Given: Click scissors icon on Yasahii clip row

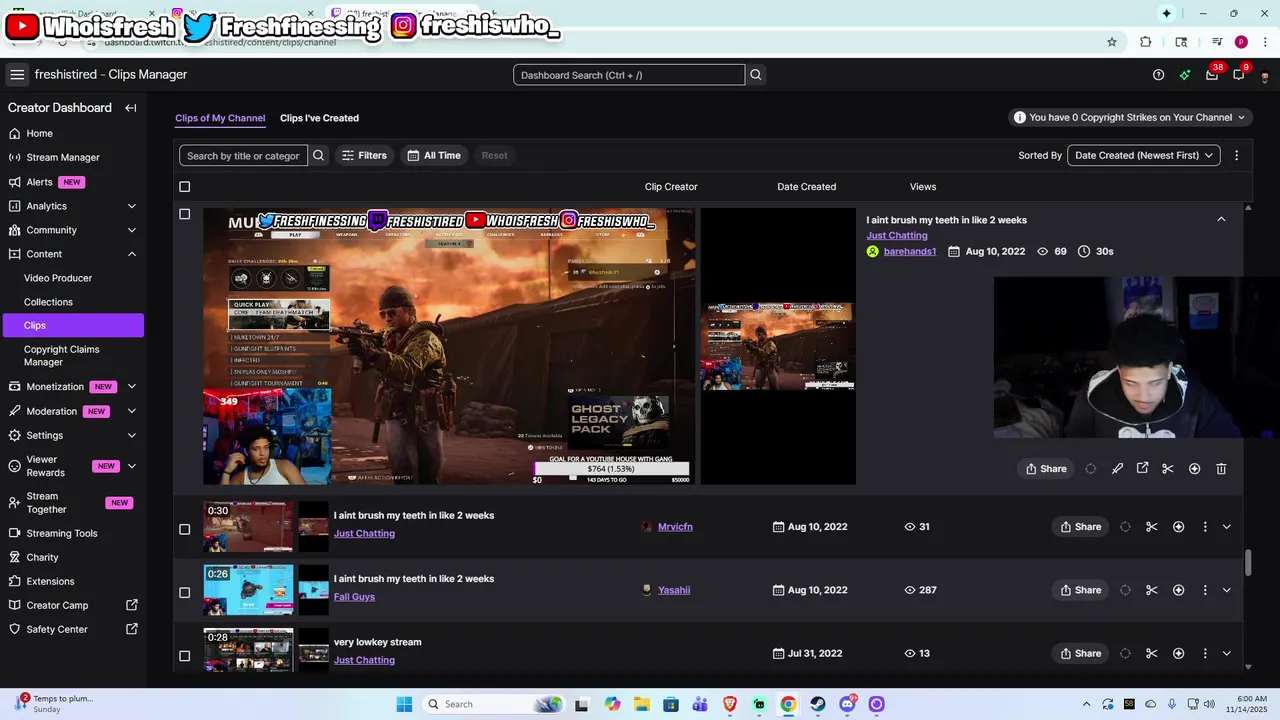Looking at the screenshot, I should pyautogui.click(x=1152, y=590).
